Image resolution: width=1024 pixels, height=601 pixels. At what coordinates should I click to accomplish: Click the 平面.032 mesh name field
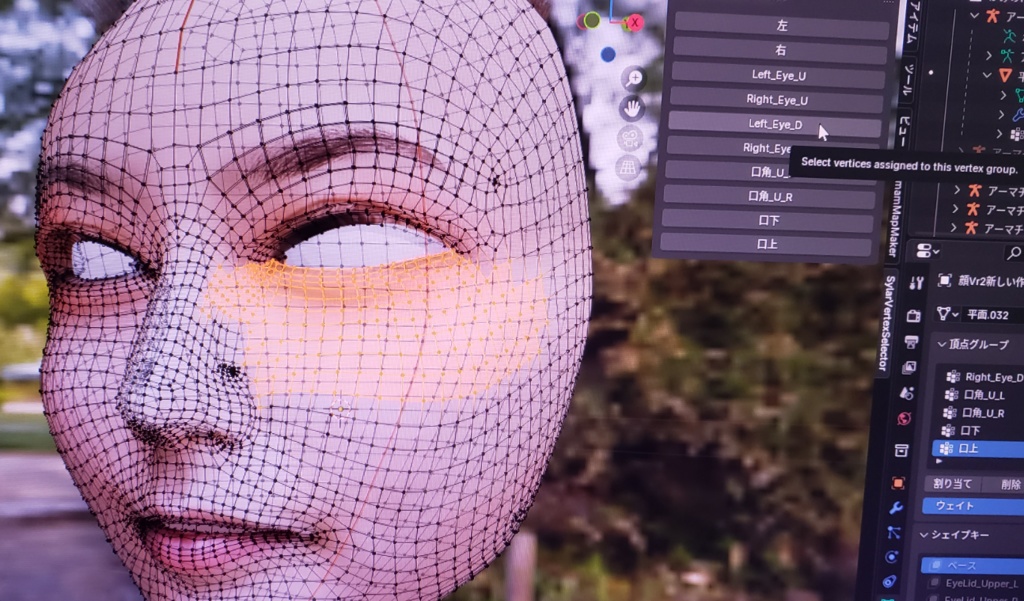991,314
